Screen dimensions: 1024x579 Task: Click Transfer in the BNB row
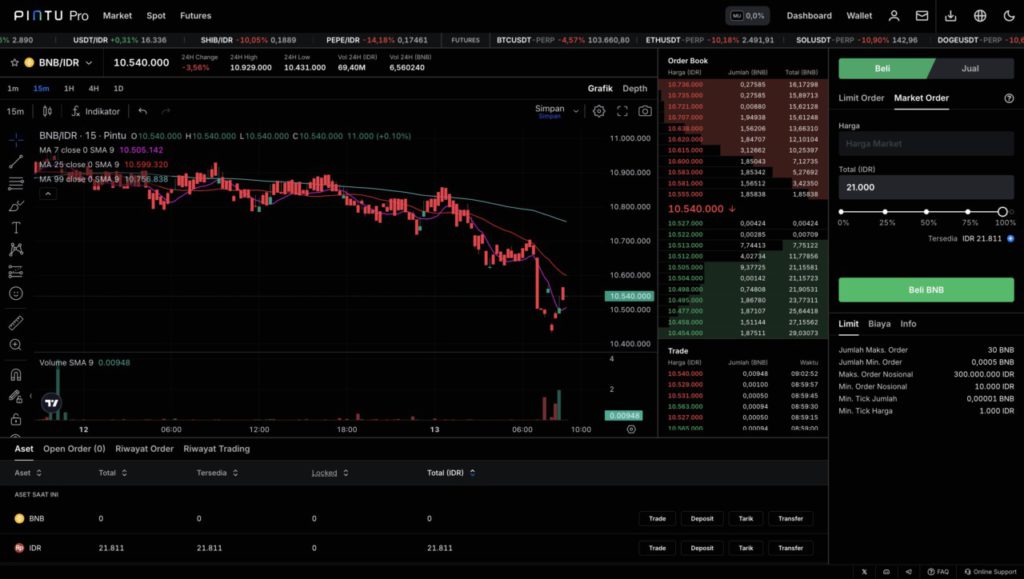coord(790,518)
